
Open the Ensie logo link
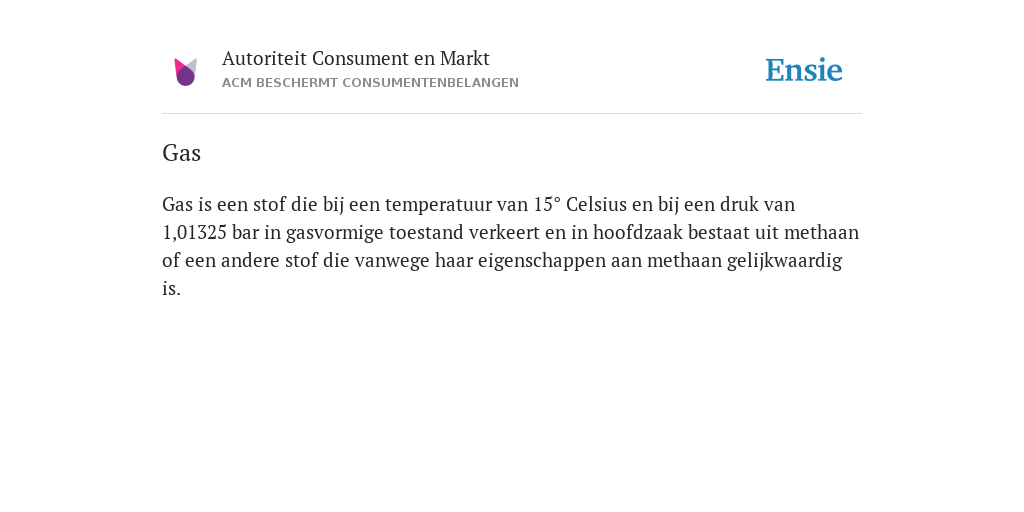[804, 70]
